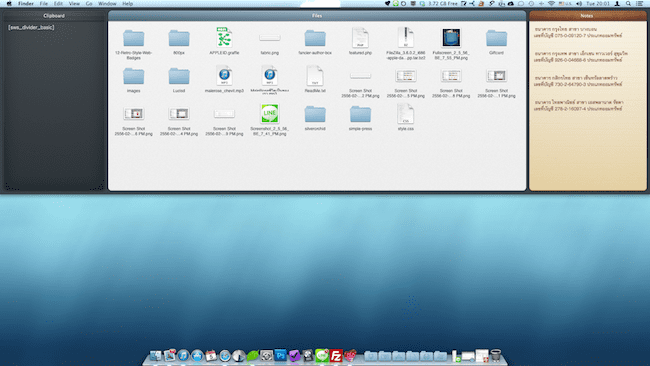
Task: Select the [sws_divider_basic] clipboard entry
Action: pos(31,27)
